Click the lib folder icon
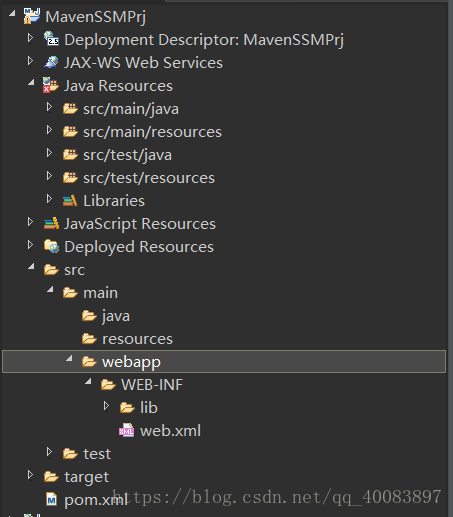The width and height of the screenshot is (453, 517). (x=127, y=407)
